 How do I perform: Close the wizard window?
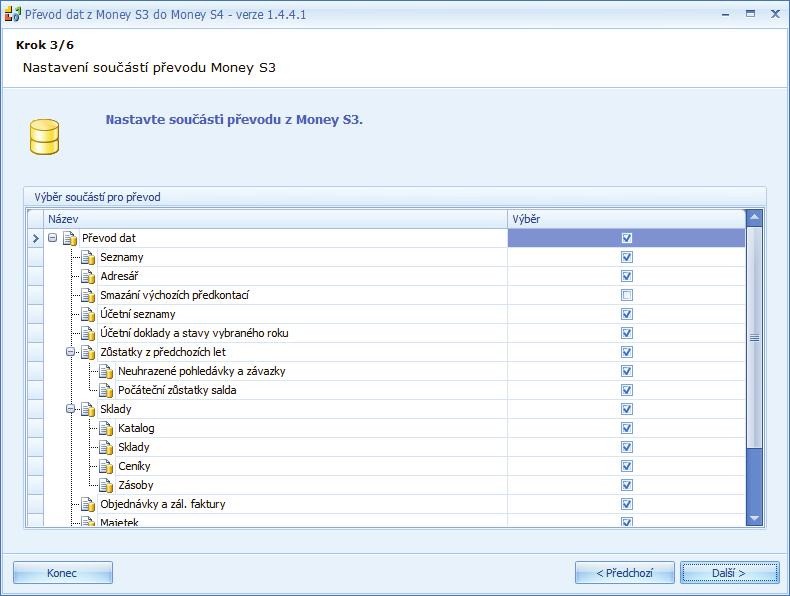775,14
